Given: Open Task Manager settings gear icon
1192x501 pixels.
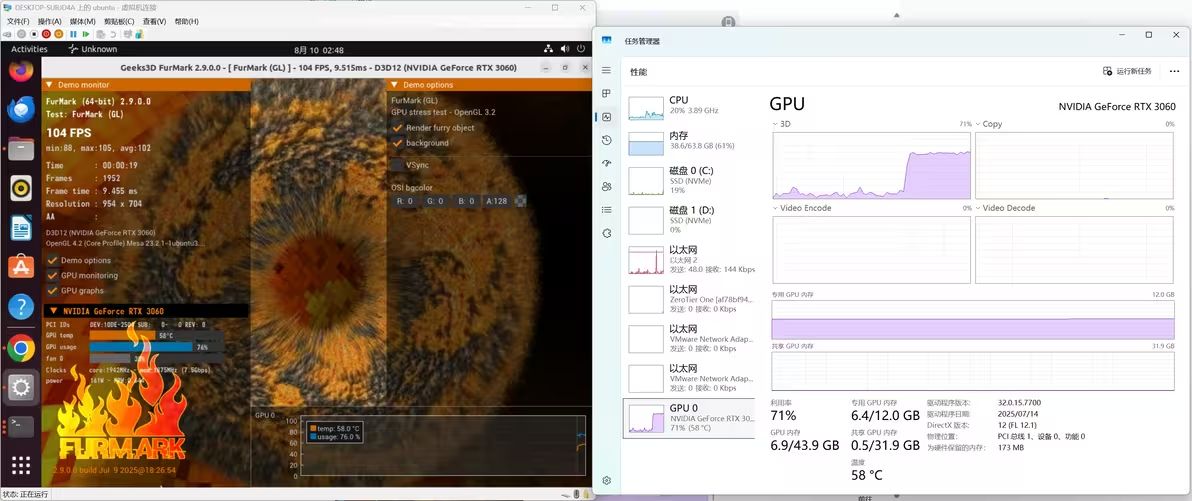Looking at the screenshot, I should click(606, 480).
